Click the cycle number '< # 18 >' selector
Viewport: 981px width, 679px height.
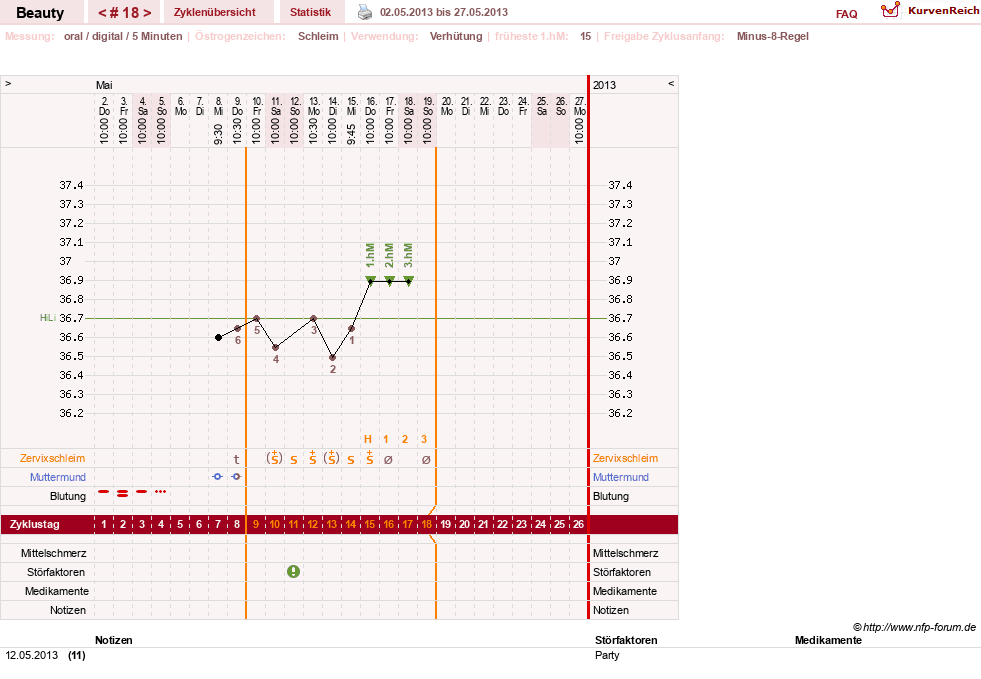[x=125, y=13]
